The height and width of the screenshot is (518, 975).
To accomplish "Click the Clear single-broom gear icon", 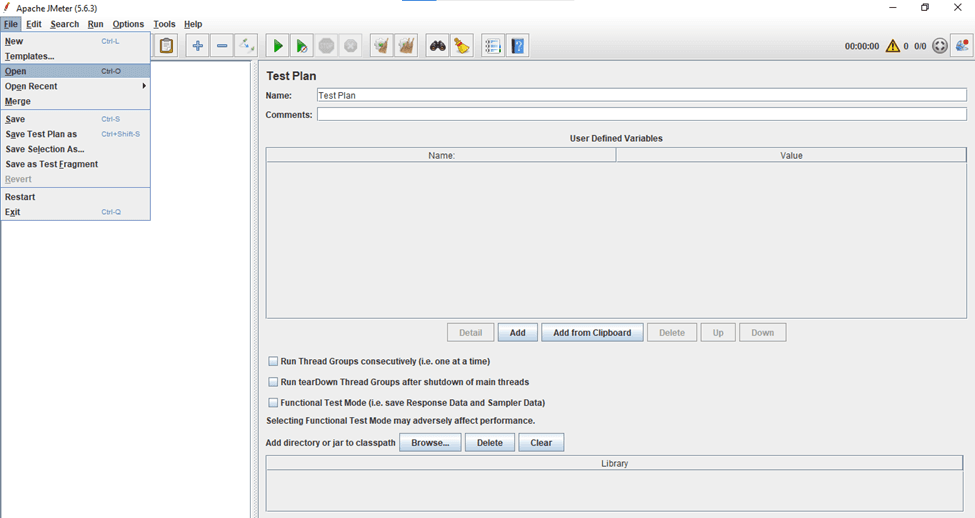I will coord(381,45).
